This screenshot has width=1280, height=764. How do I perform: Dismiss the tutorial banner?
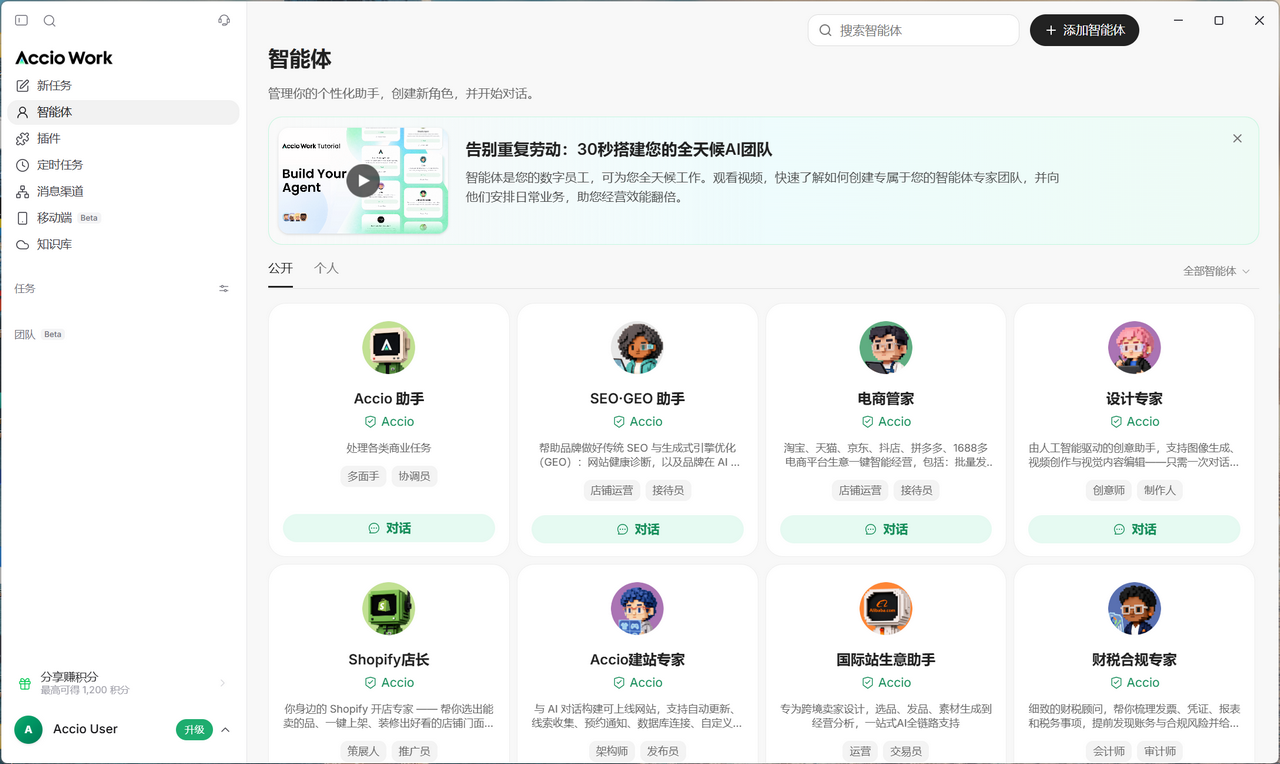coord(1237,139)
